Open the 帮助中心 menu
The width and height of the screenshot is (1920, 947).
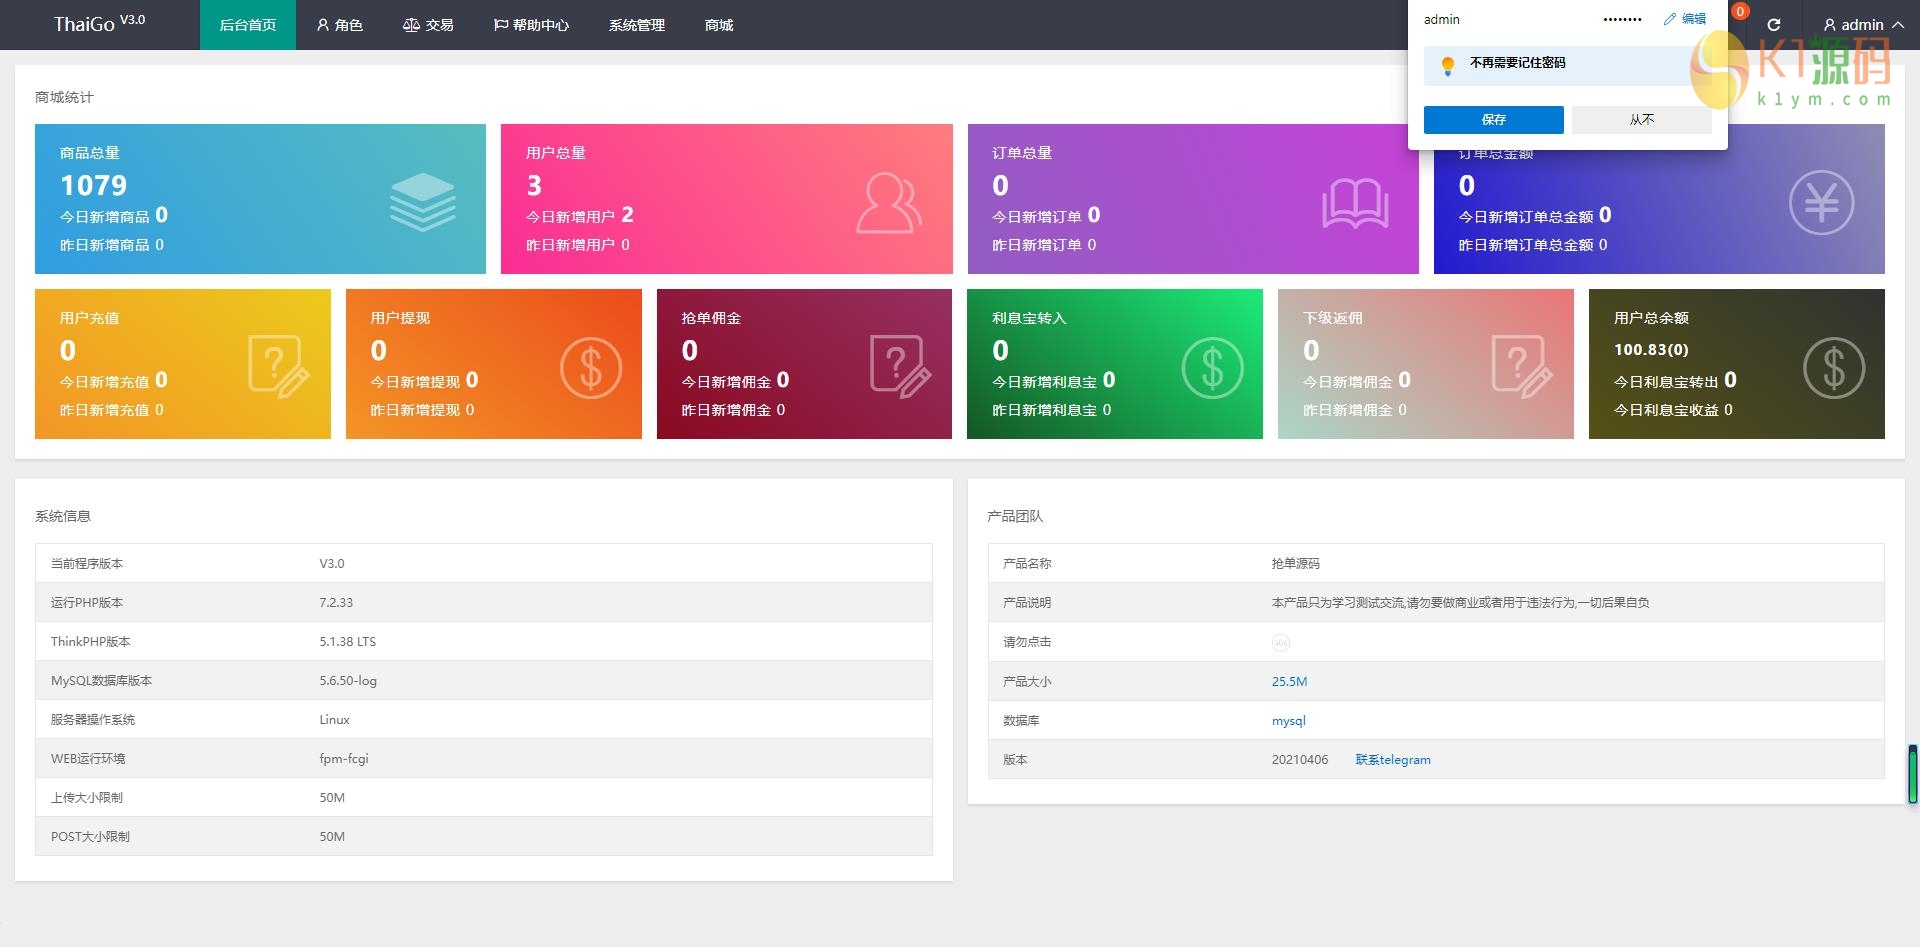point(531,25)
